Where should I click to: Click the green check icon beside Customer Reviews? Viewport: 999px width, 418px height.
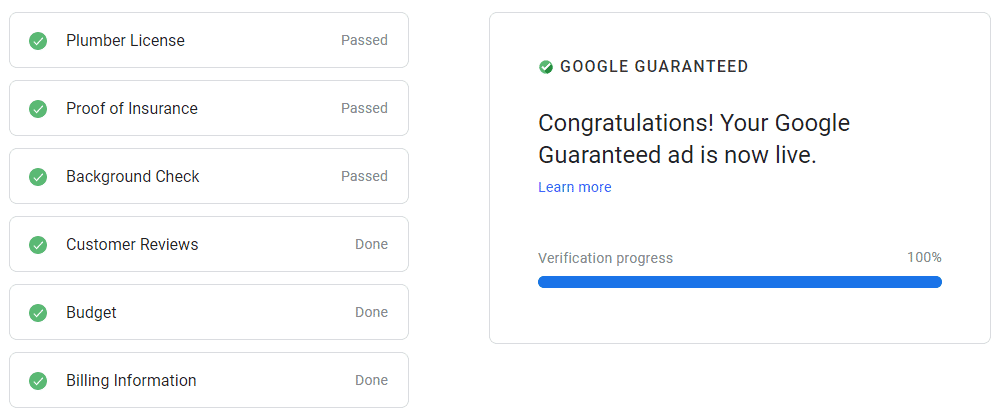pyautogui.click(x=38, y=245)
